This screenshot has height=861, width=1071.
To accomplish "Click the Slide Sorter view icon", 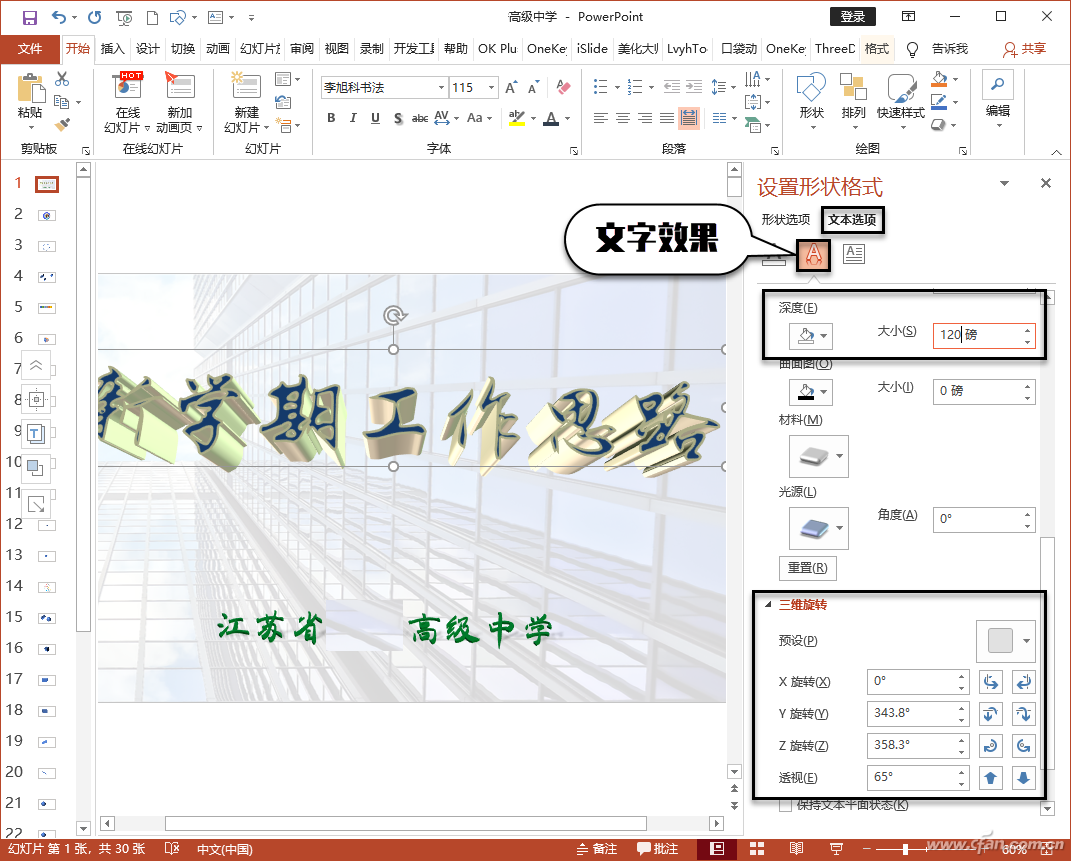I will point(755,847).
